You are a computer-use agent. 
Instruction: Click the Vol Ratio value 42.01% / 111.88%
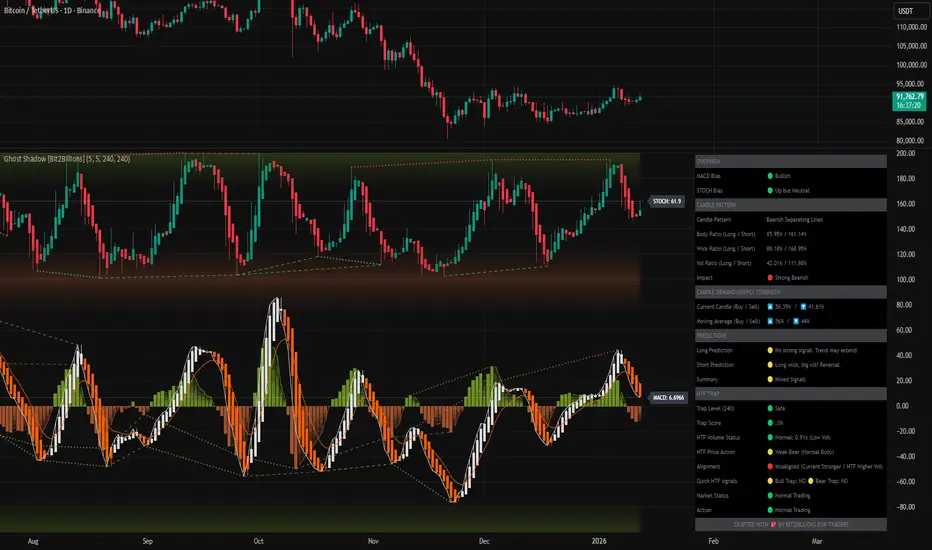(x=786, y=263)
